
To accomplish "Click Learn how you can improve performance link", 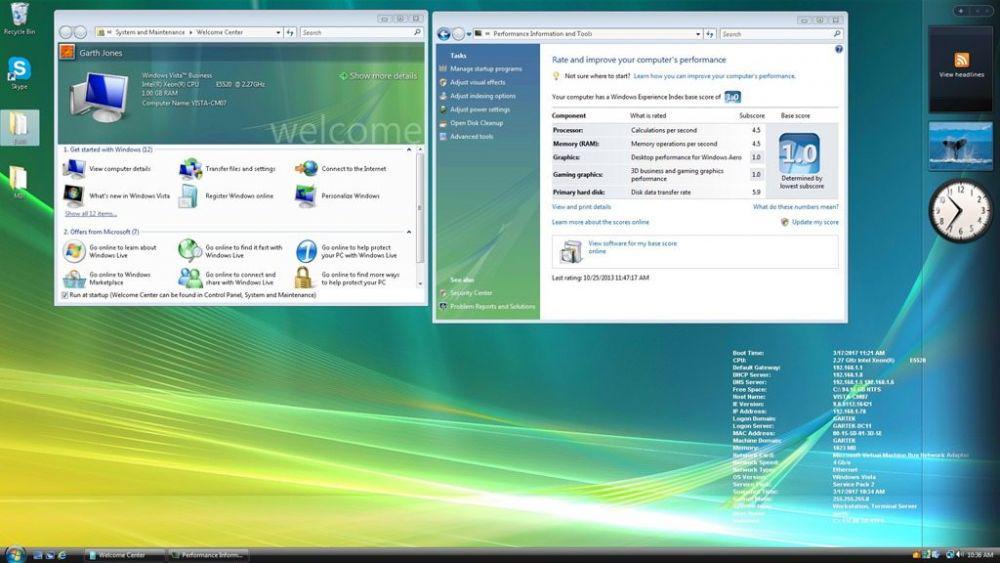I will 714,76.
